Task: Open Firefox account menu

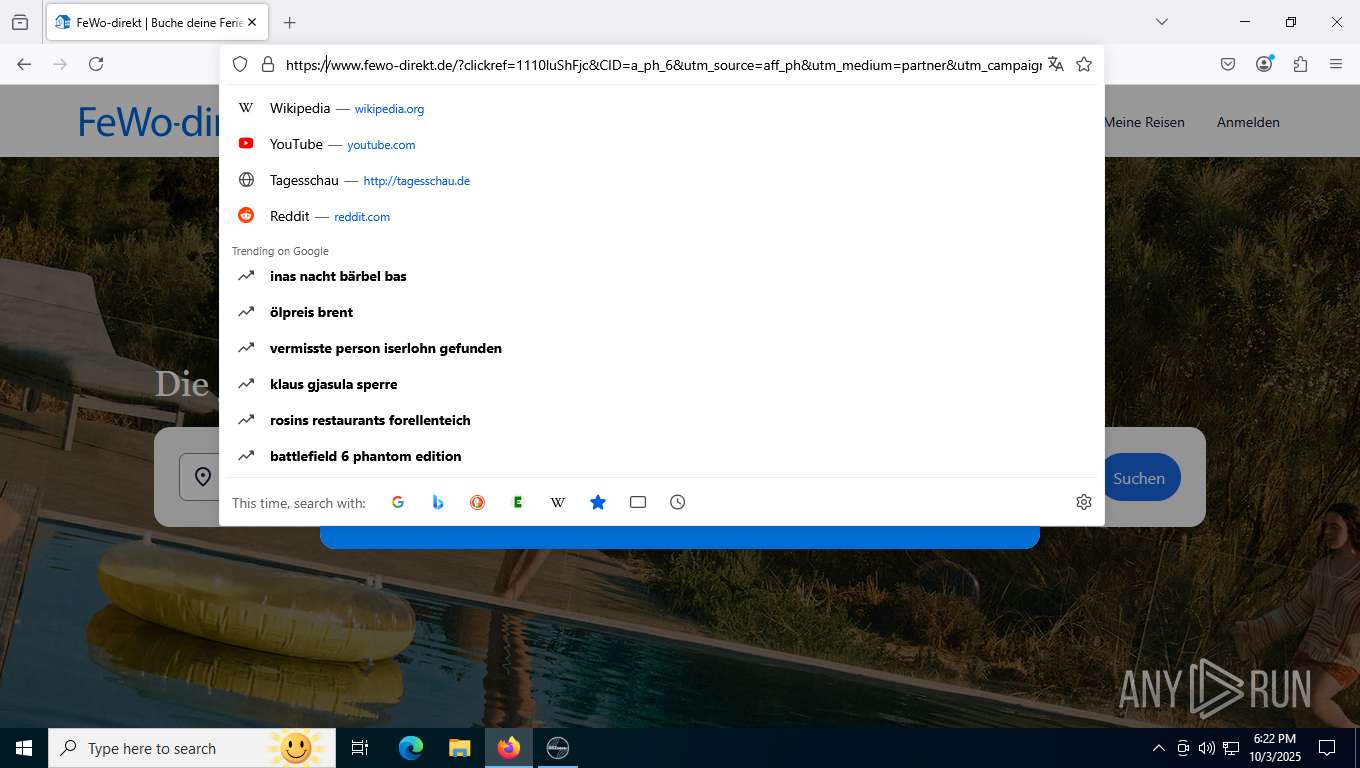Action: point(1265,64)
